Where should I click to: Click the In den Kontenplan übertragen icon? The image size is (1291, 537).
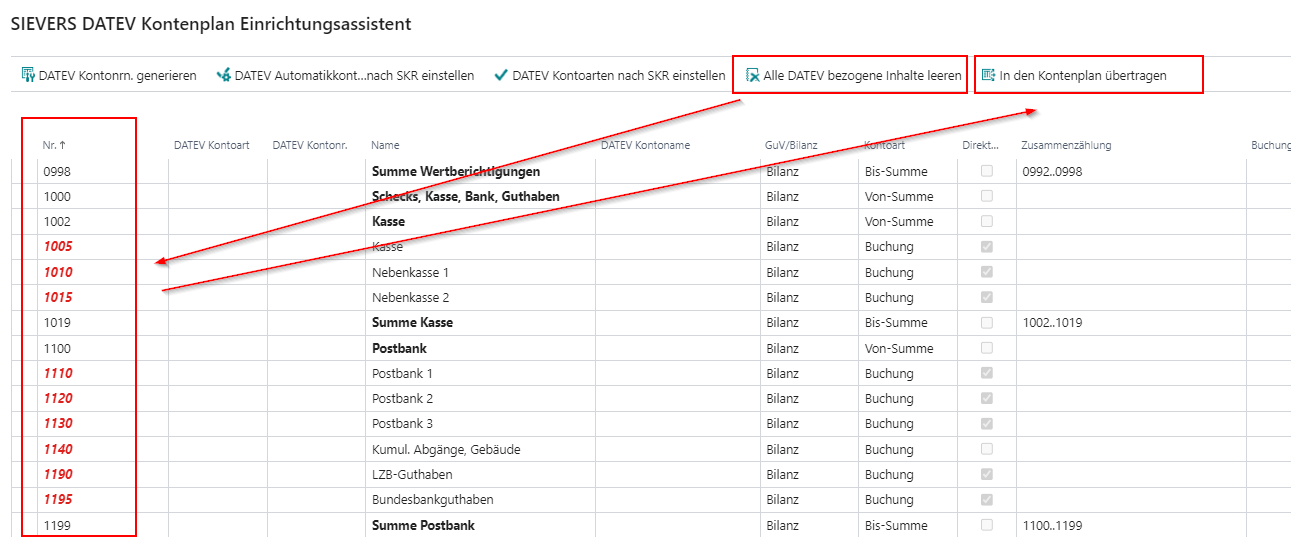coord(989,75)
